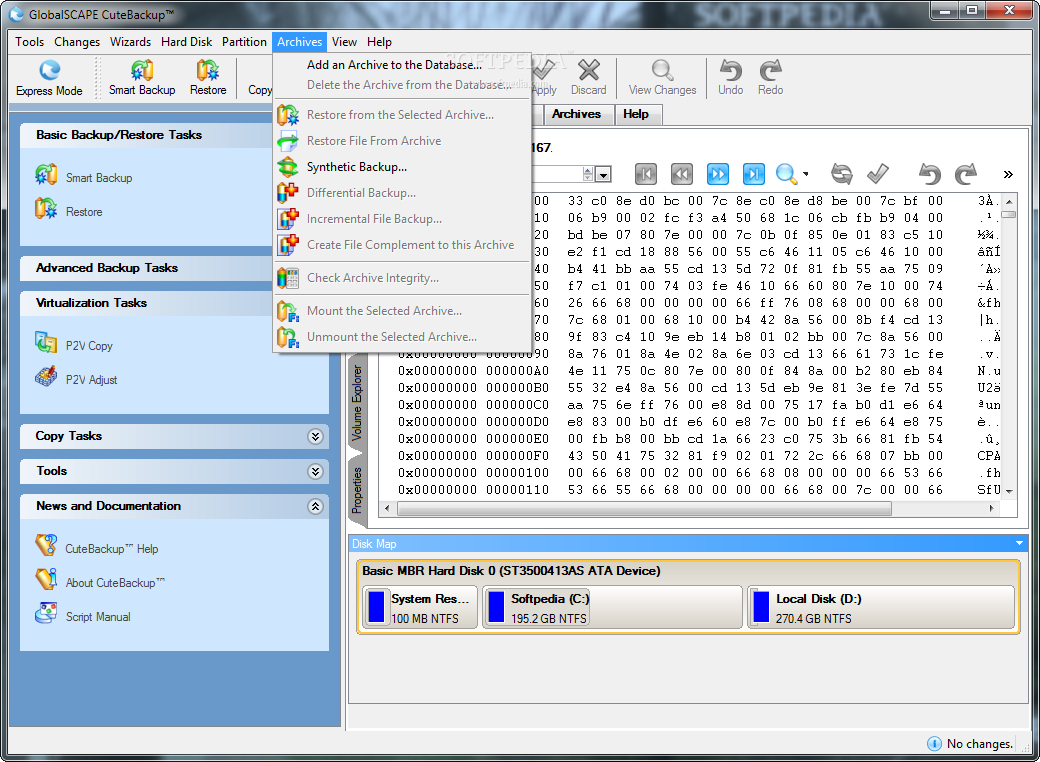This screenshot has width=1040, height=762.
Task: Jump to last sector button
Action: tap(753, 174)
